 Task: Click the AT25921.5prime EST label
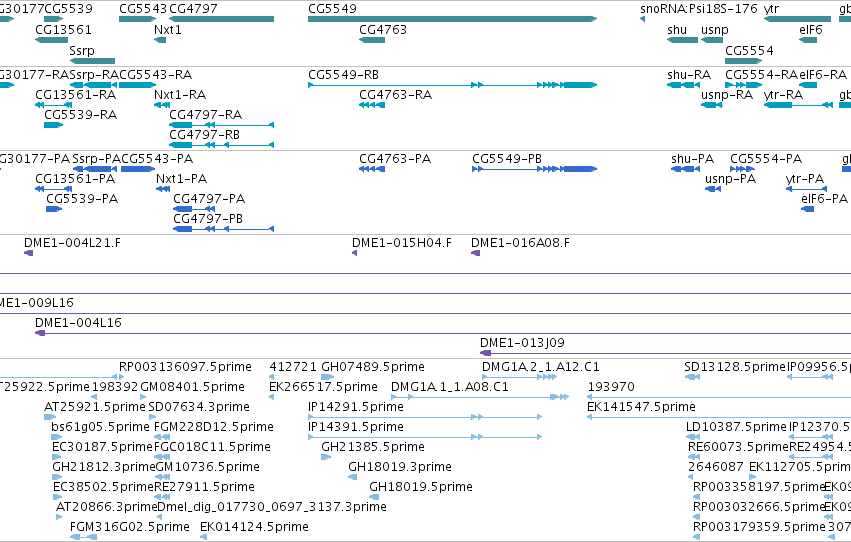94,406
